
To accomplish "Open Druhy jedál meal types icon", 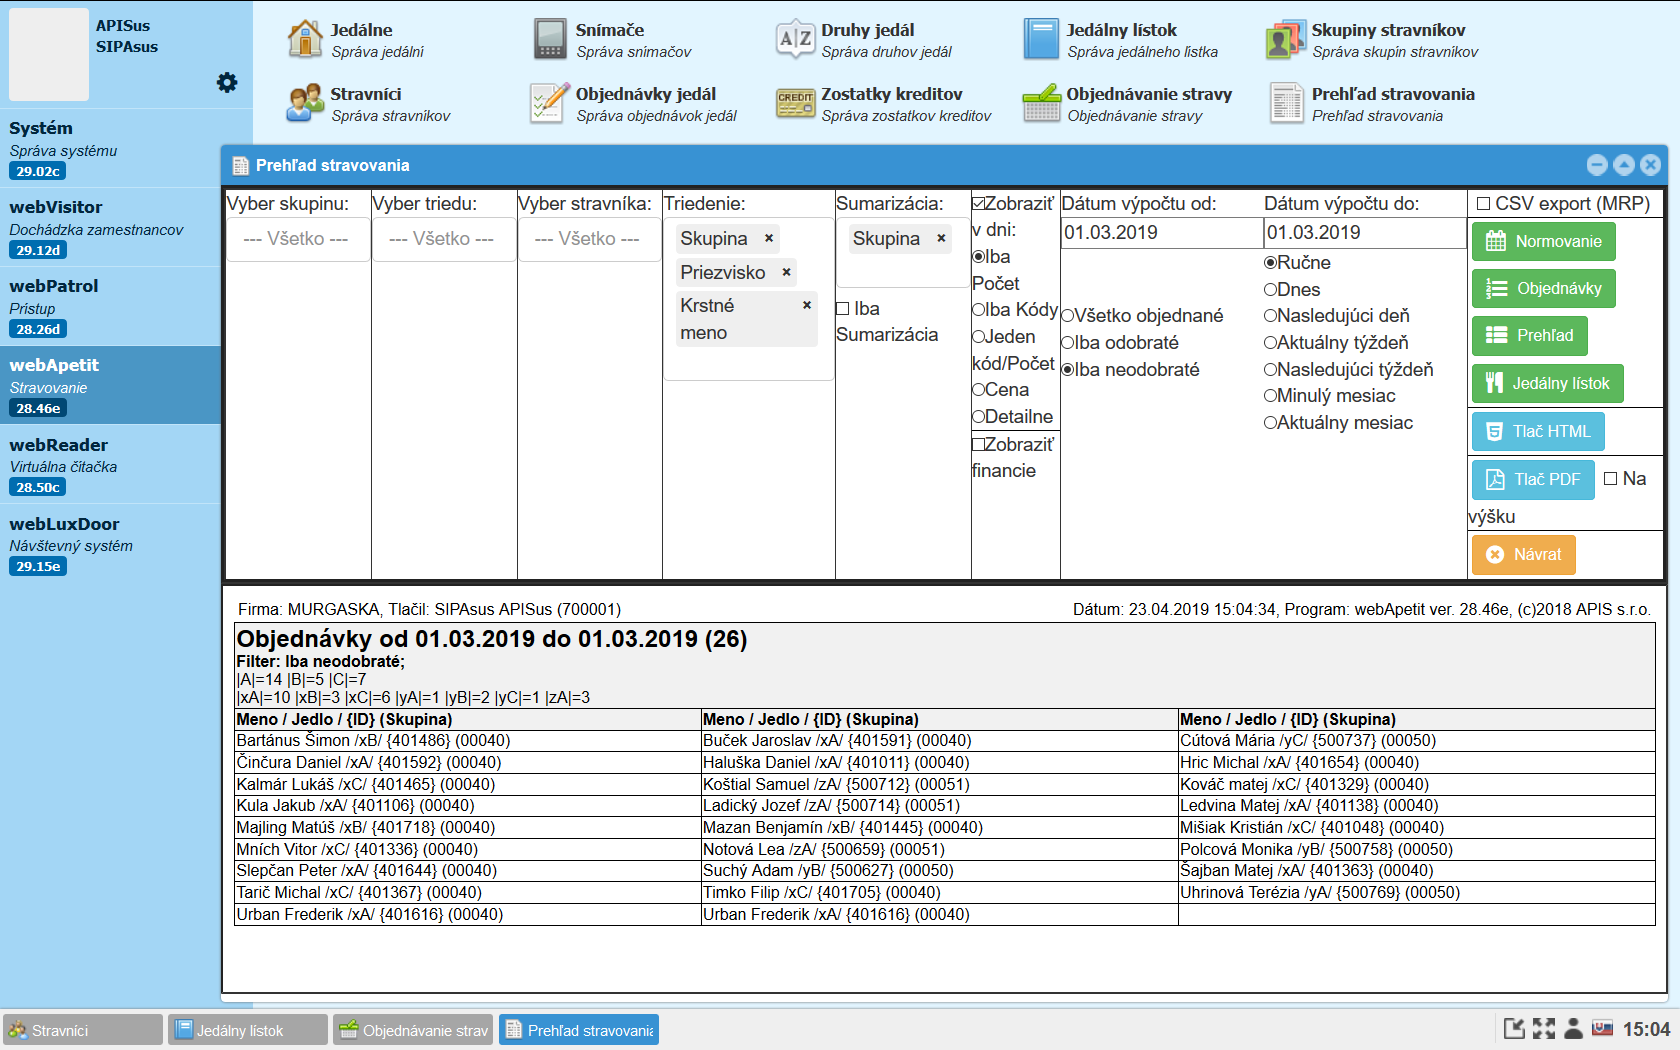I will pos(795,40).
